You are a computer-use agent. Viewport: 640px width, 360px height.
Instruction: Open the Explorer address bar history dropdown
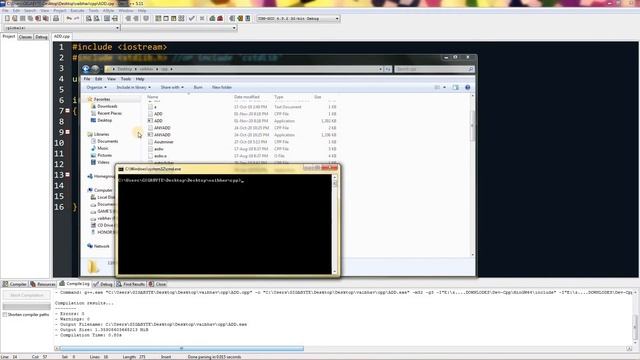coord(380,69)
